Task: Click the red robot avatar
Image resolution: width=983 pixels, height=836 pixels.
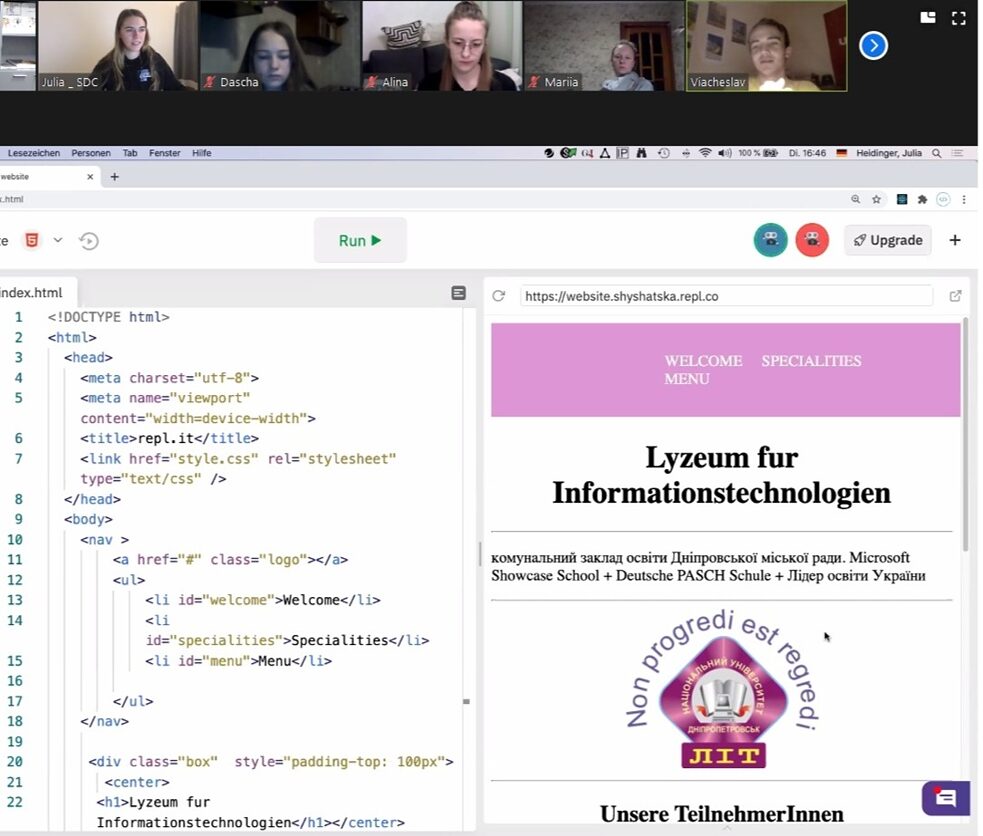Action: coord(812,240)
